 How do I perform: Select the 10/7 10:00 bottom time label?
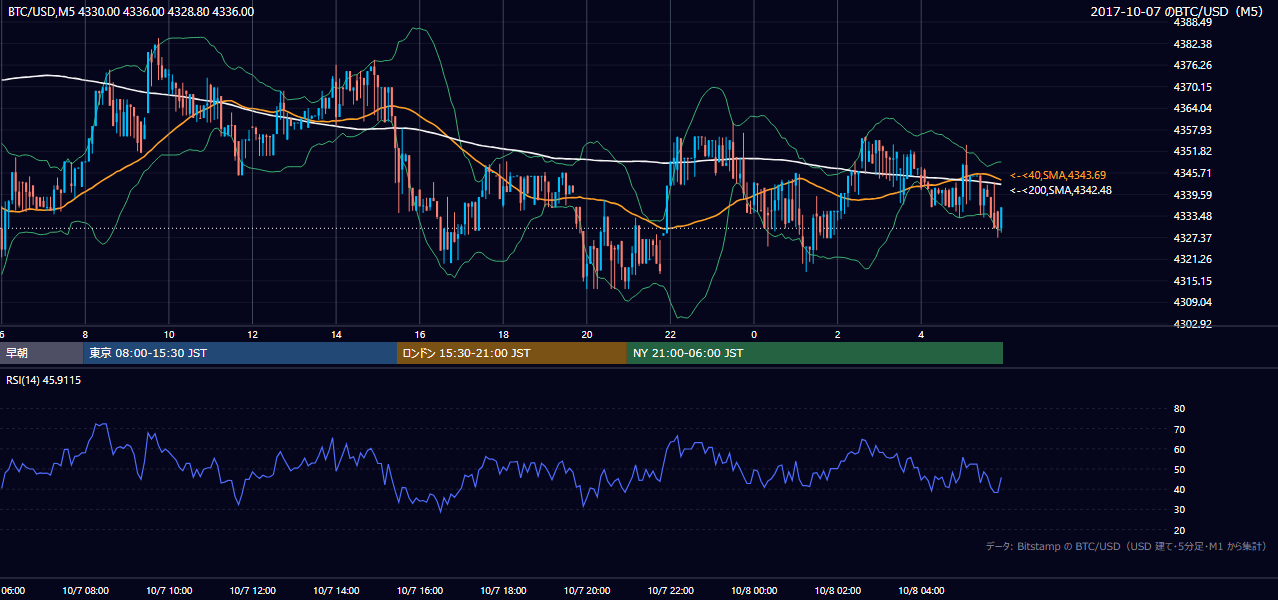pyautogui.click(x=169, y=591)
